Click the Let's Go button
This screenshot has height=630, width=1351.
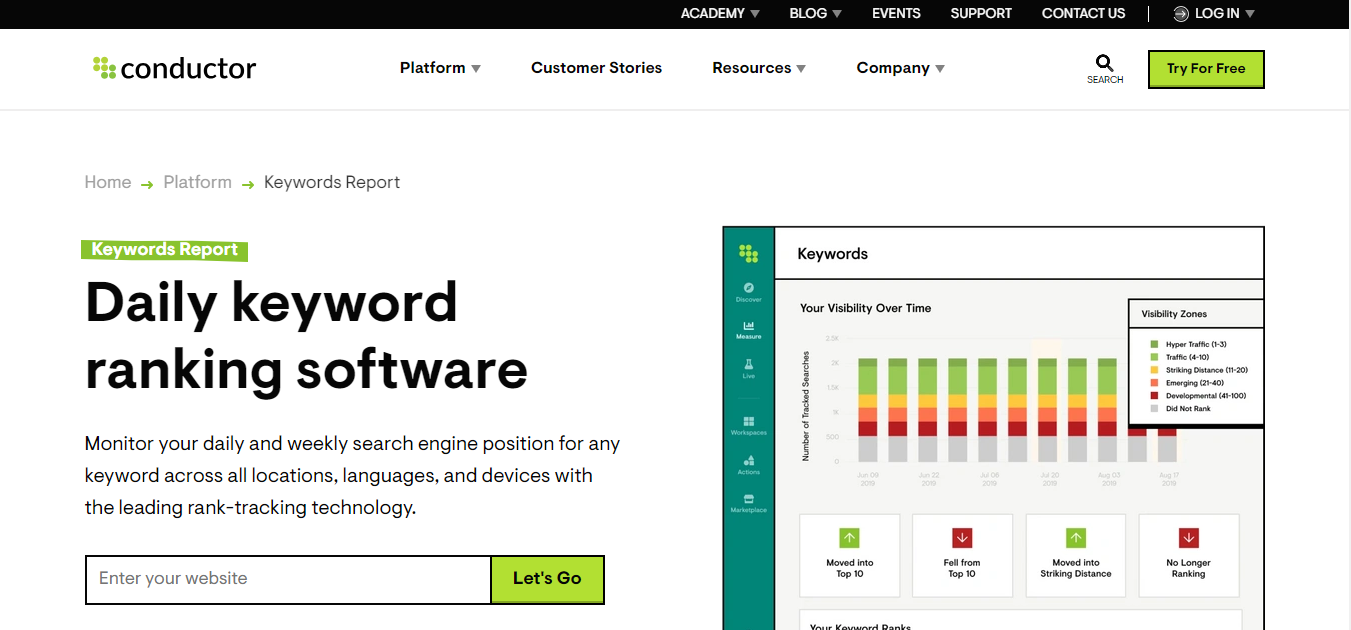[547, 579]
